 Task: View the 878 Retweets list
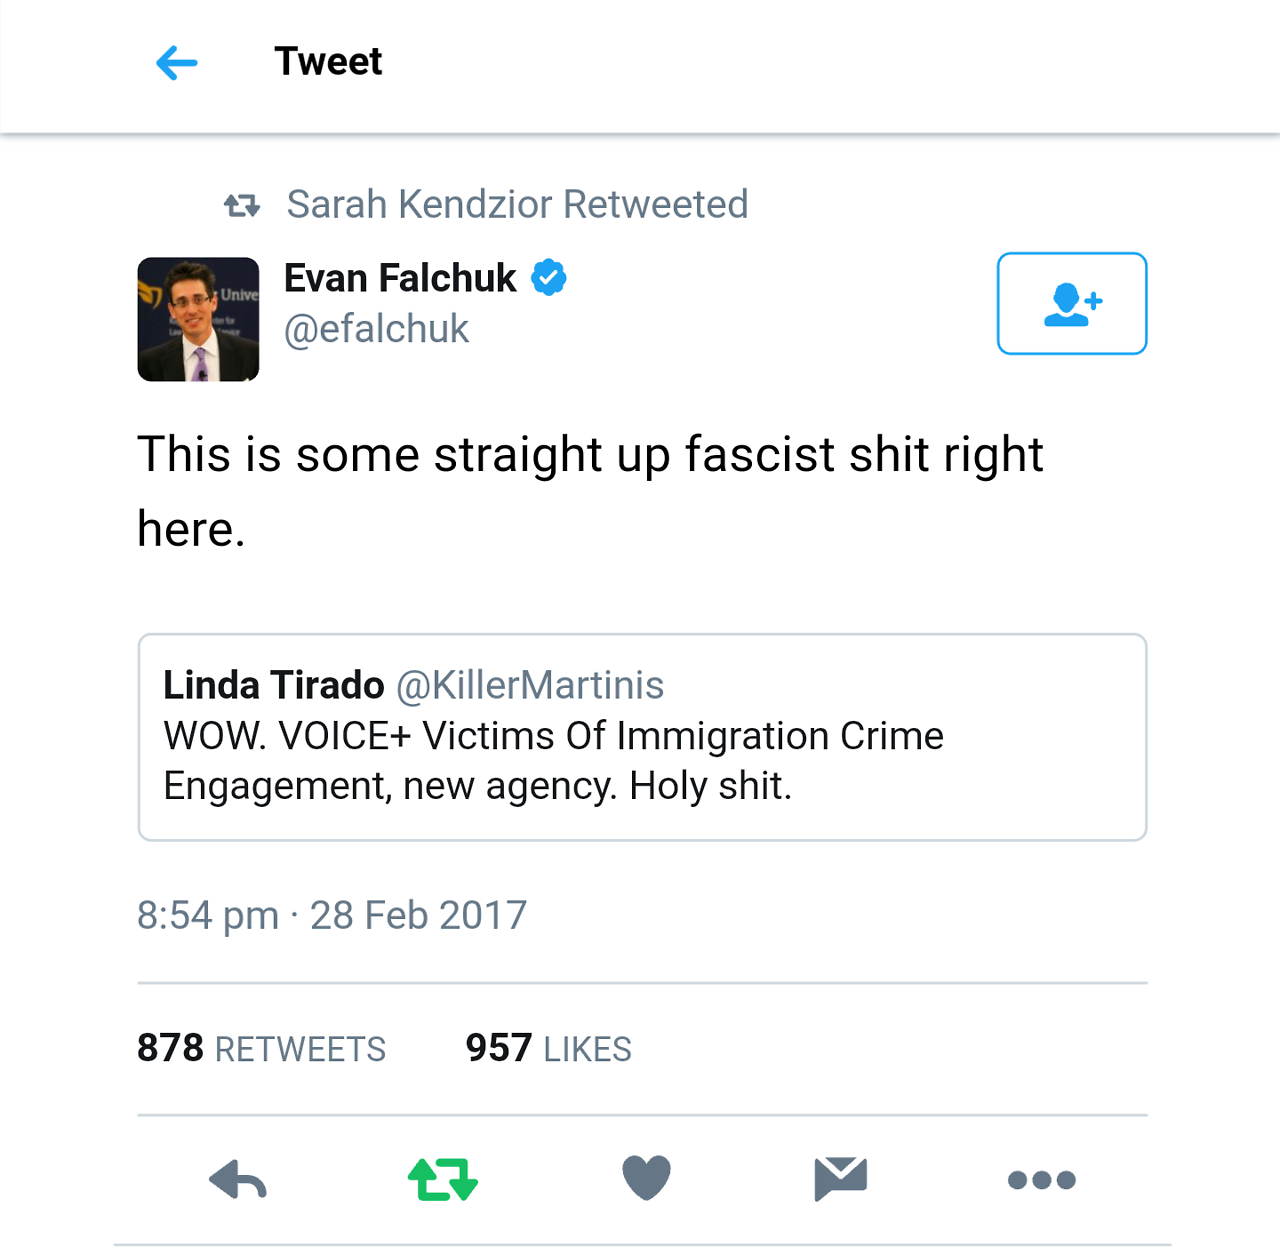(x=261, y=1048)
